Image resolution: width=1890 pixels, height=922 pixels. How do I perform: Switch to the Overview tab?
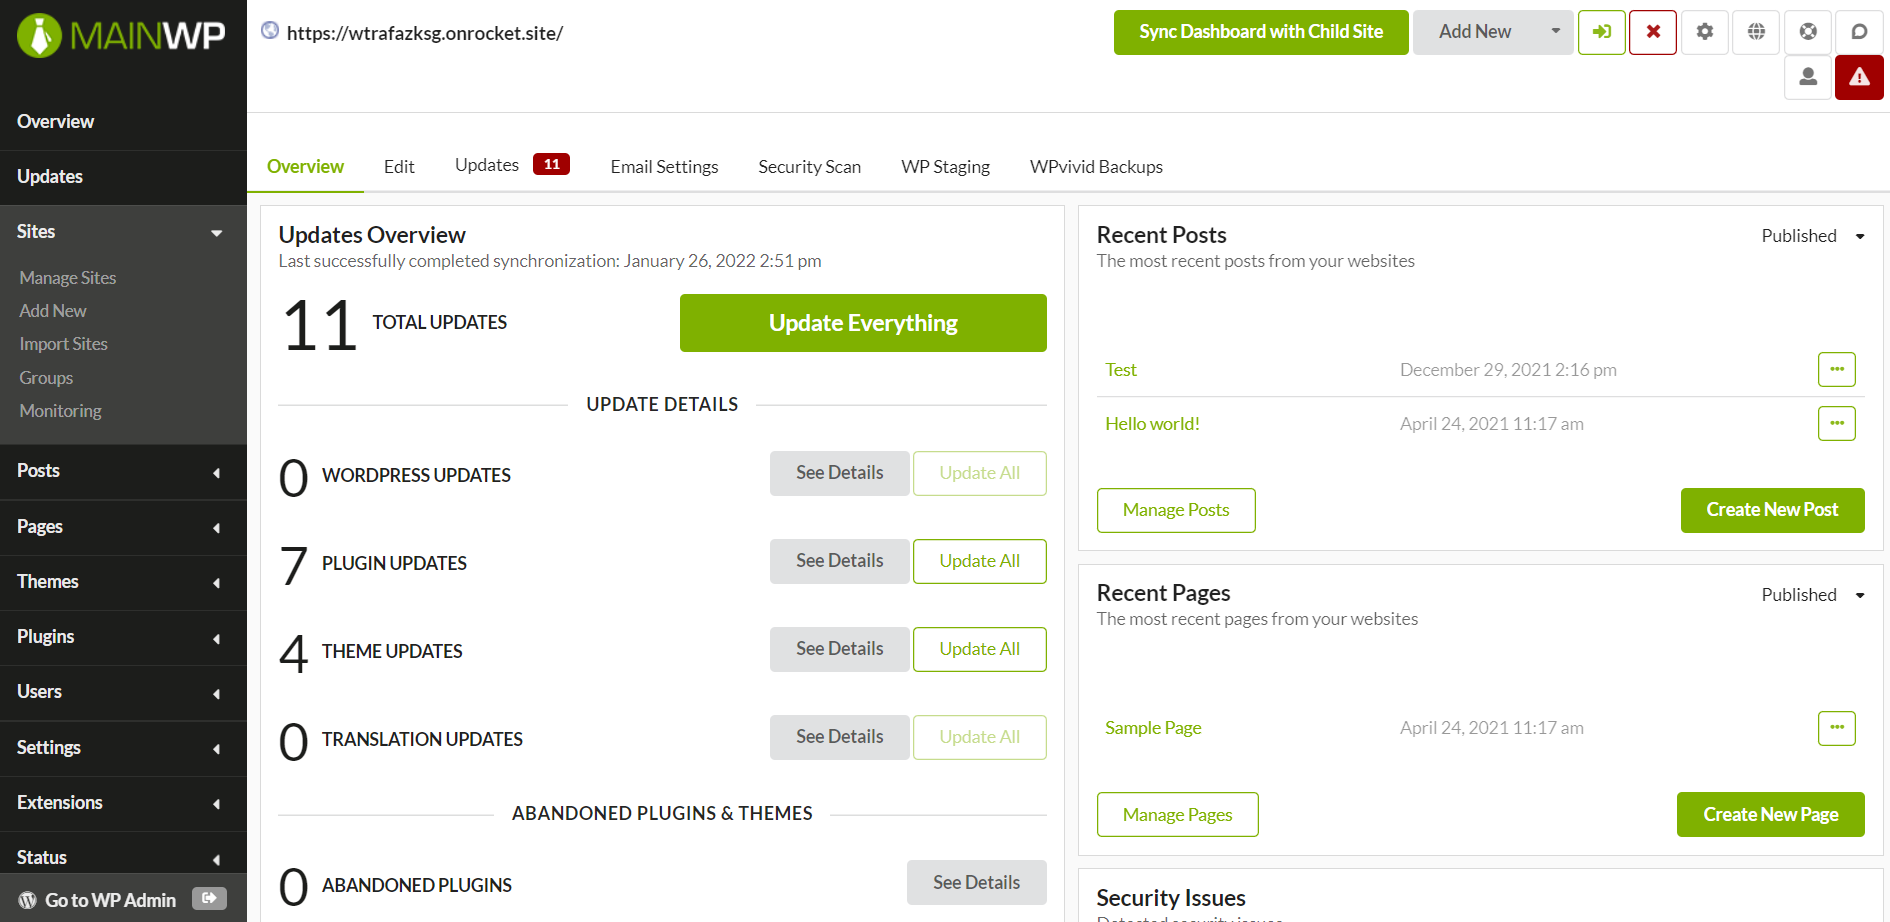pyautogui.click(x=305, y=166)
